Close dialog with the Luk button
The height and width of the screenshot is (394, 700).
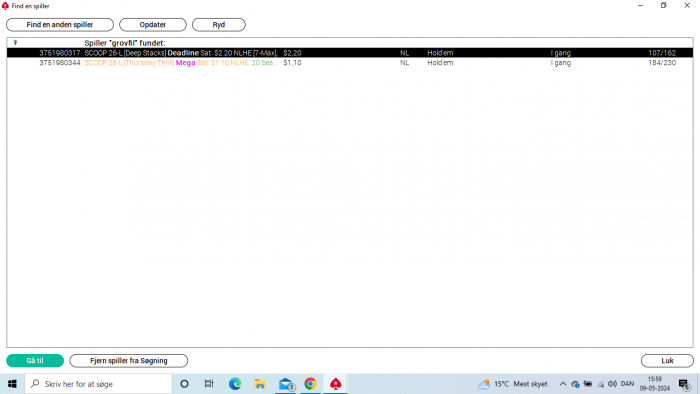tap(667, 361)
